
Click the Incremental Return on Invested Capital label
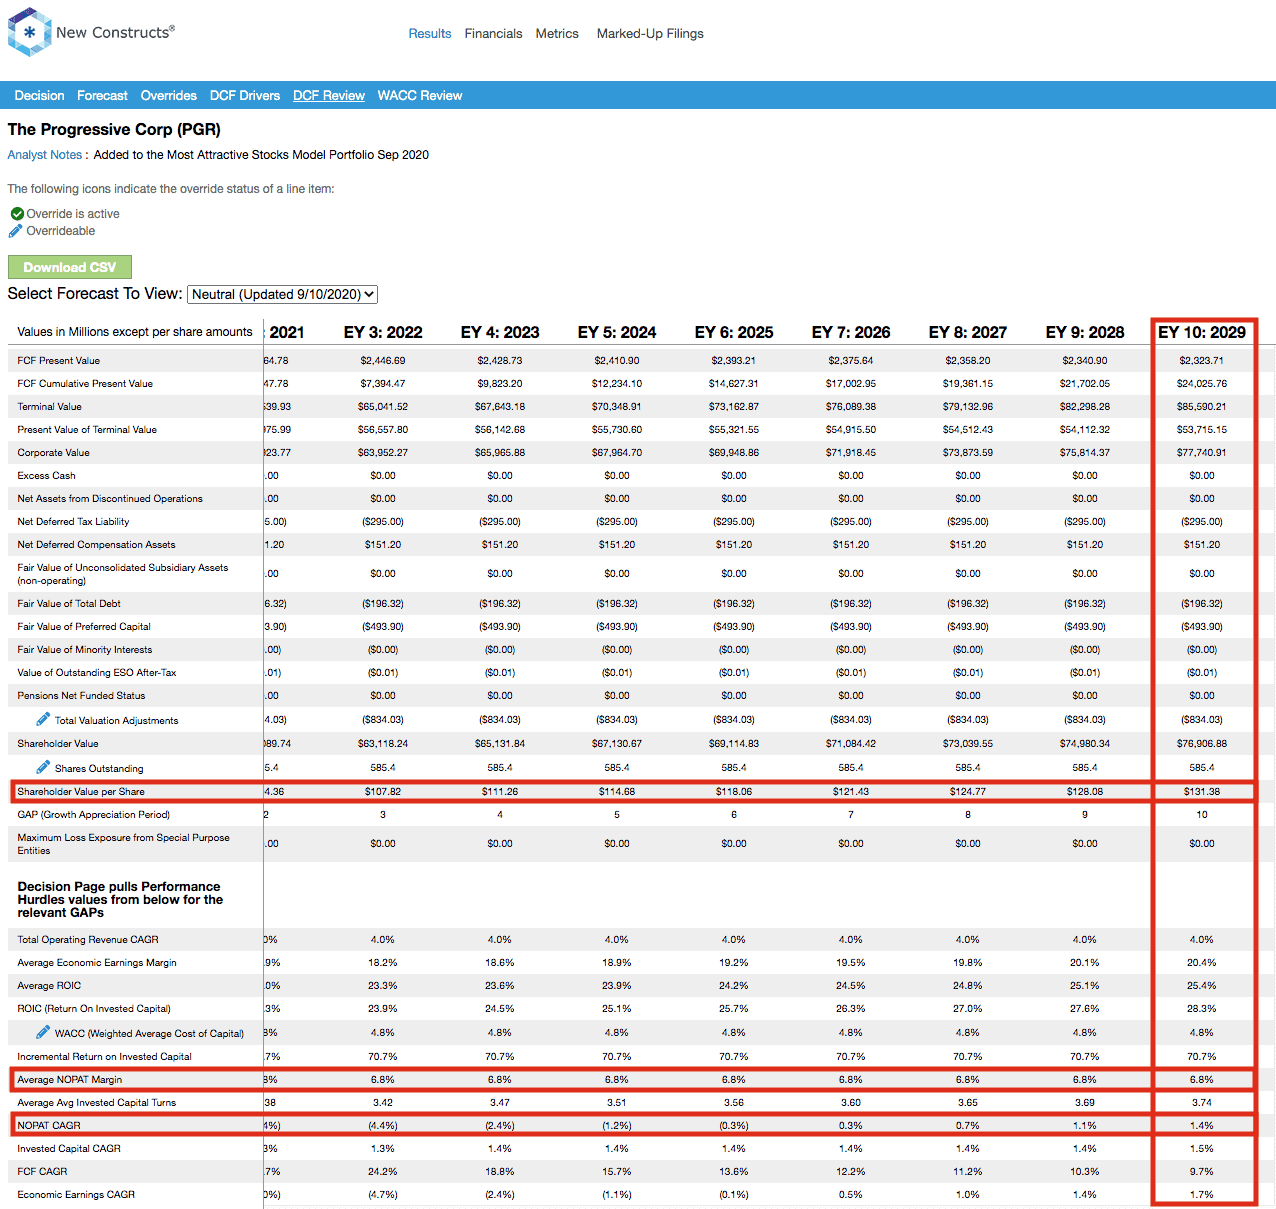tap(104, 1056)
